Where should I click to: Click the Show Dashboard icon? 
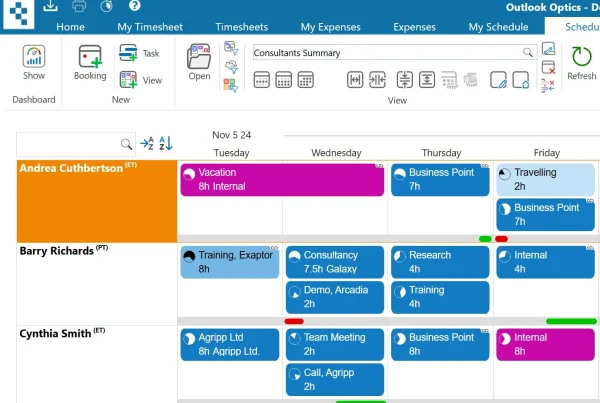34,57
